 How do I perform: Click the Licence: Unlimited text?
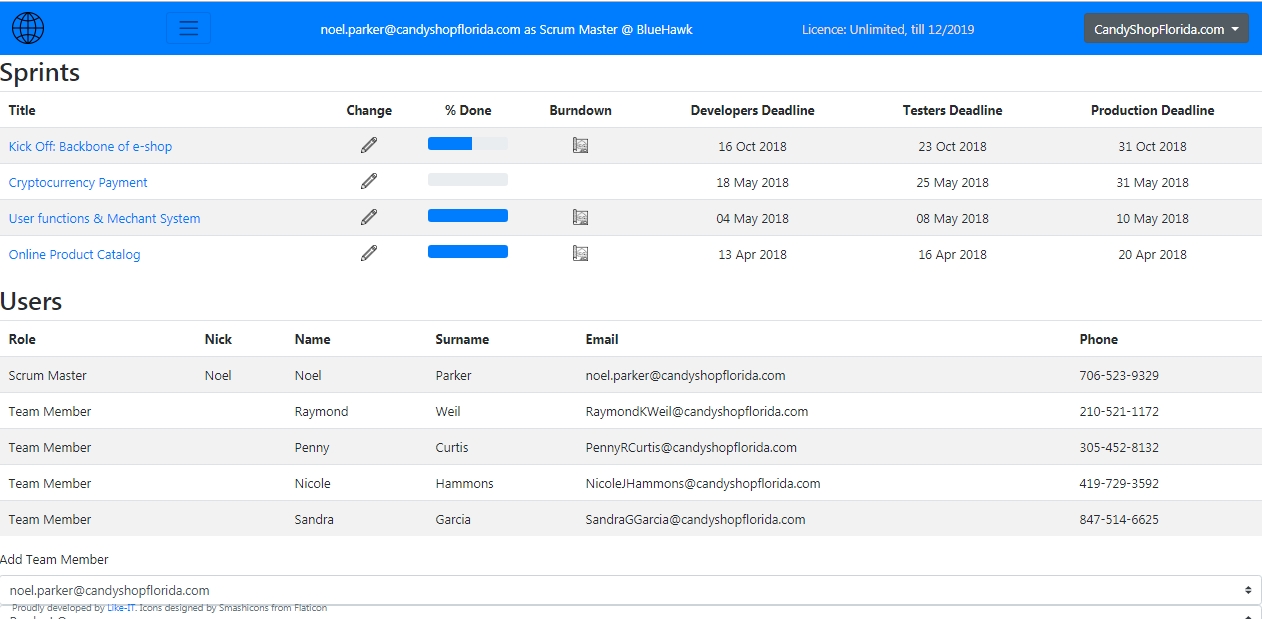pos(888,29)
